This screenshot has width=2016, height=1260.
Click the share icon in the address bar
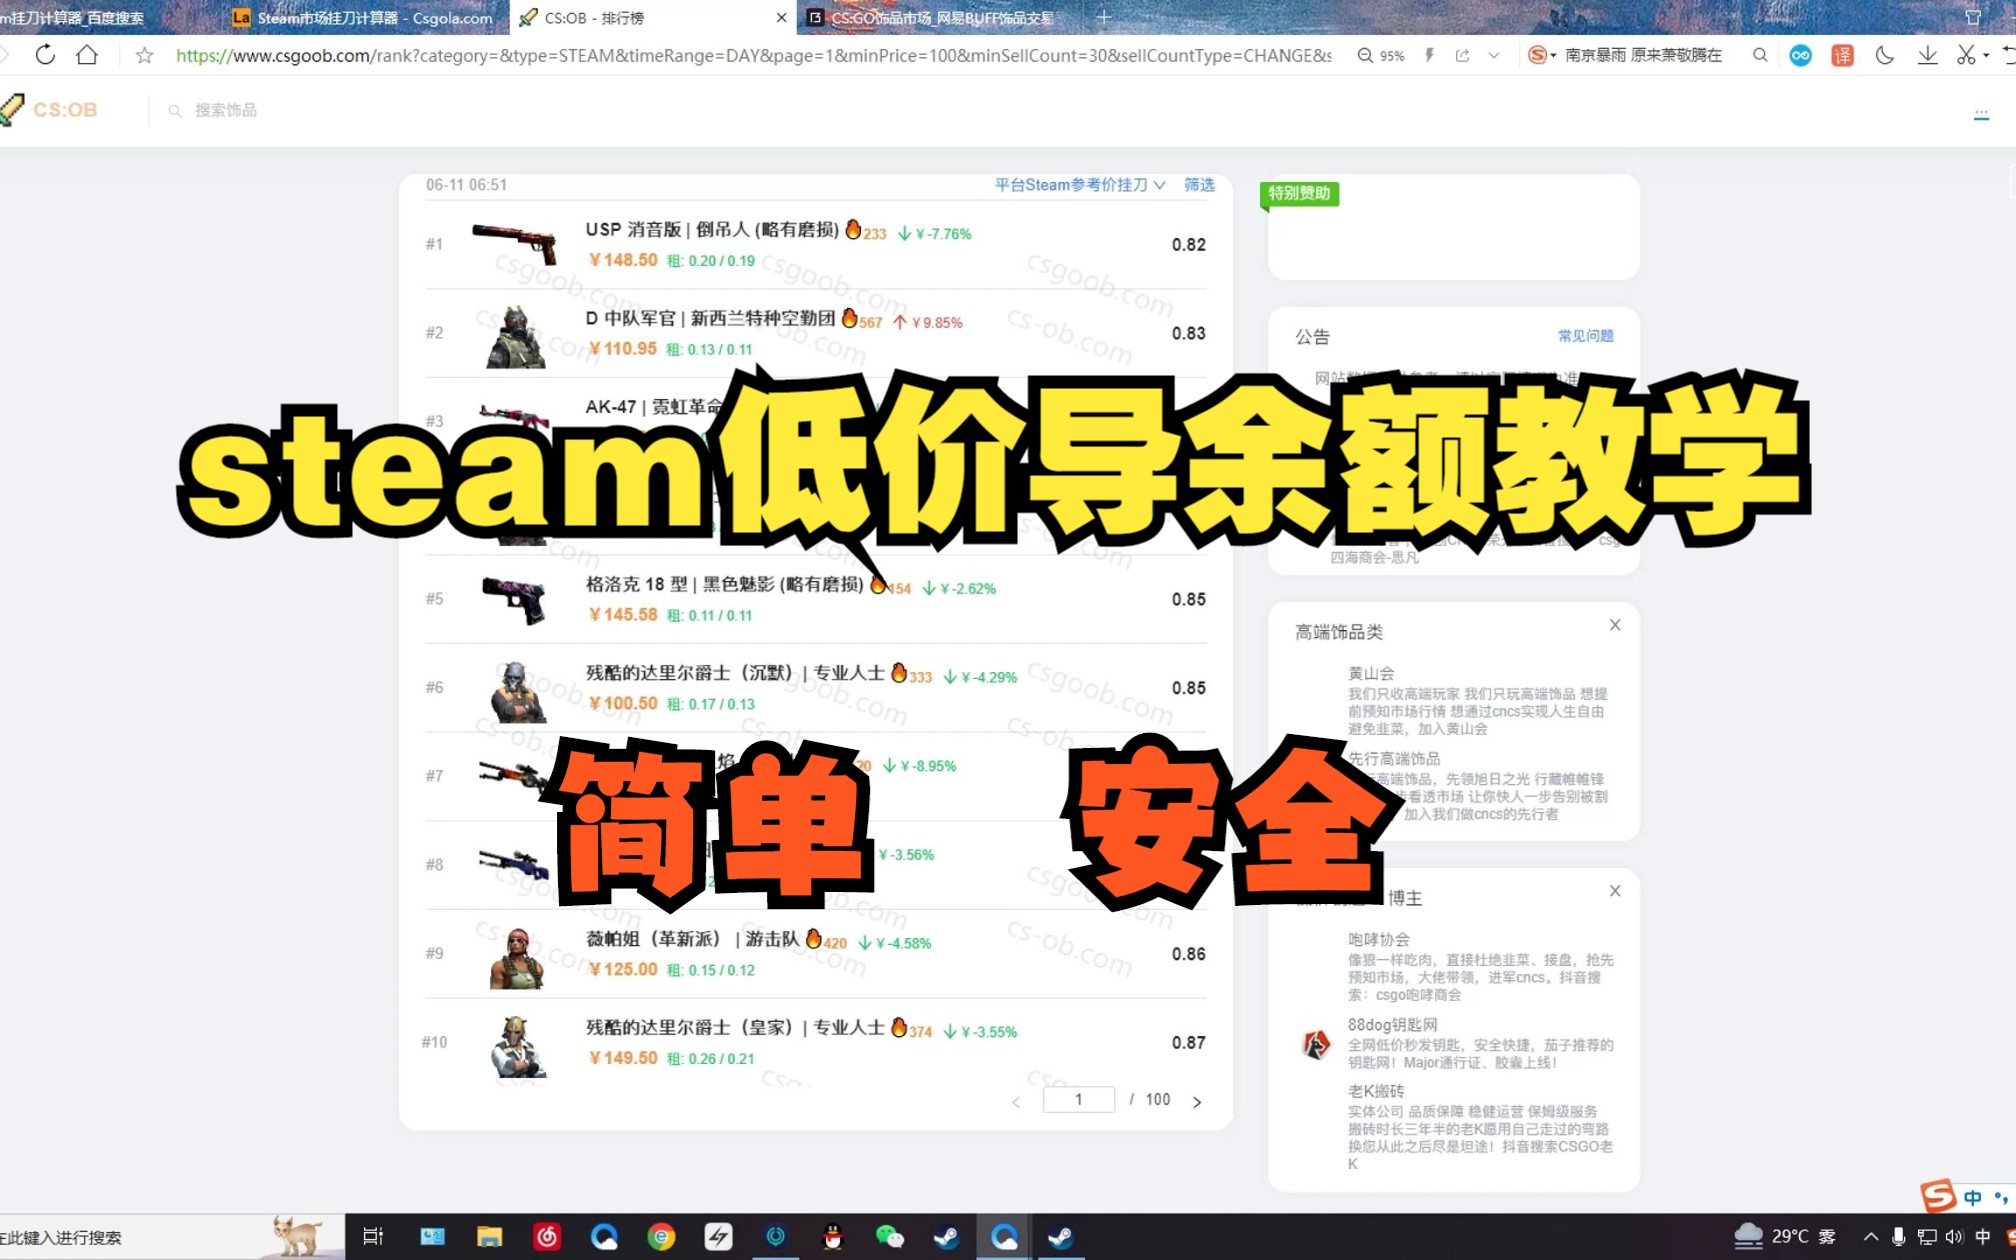1462,55
